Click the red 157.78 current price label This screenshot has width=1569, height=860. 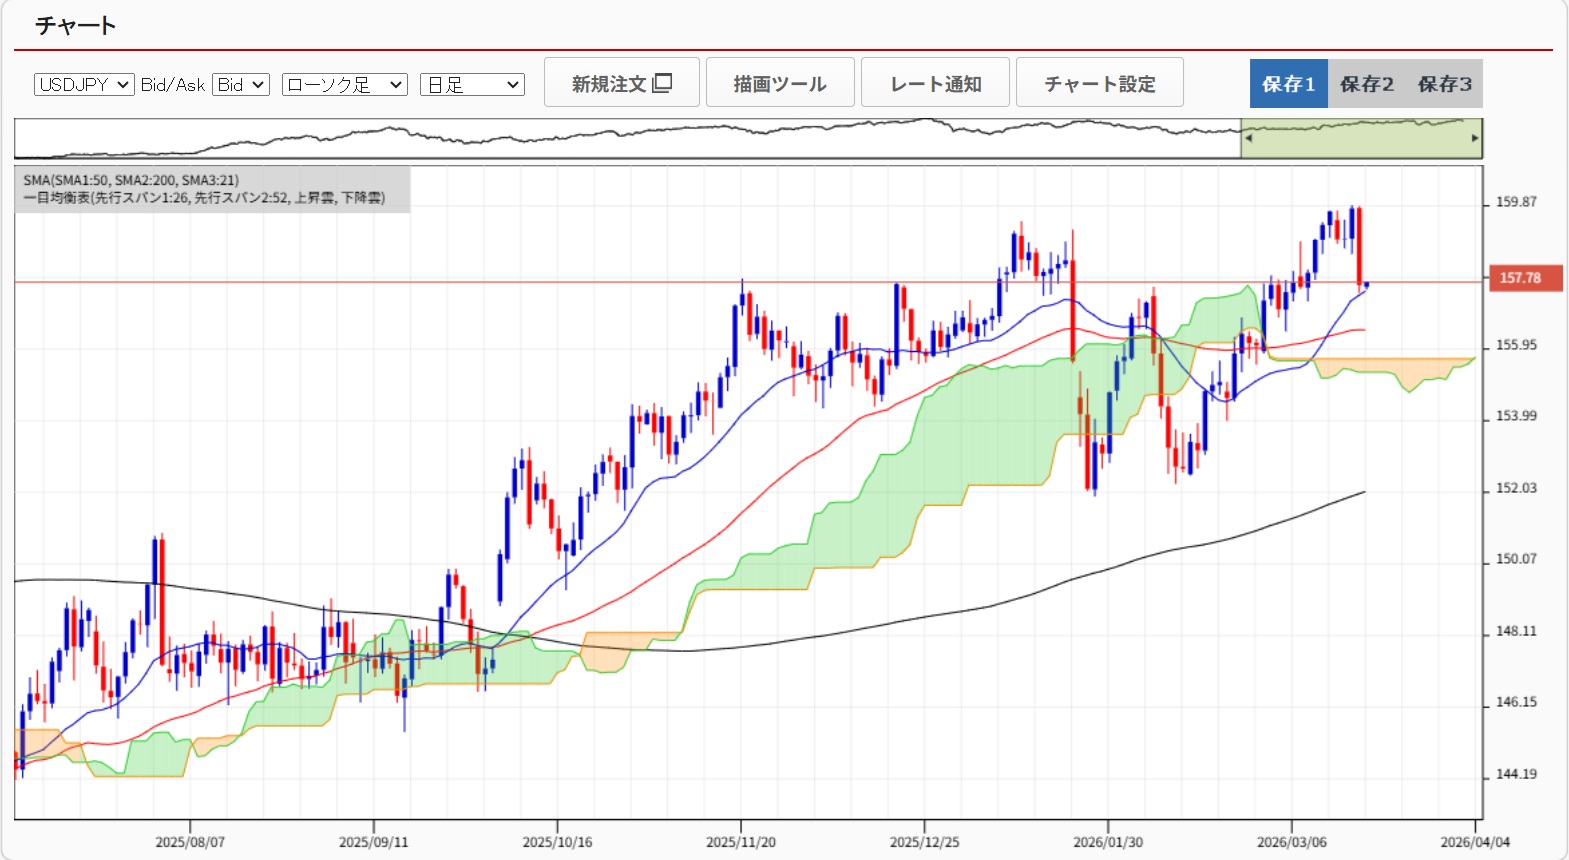pos(1519,278)
